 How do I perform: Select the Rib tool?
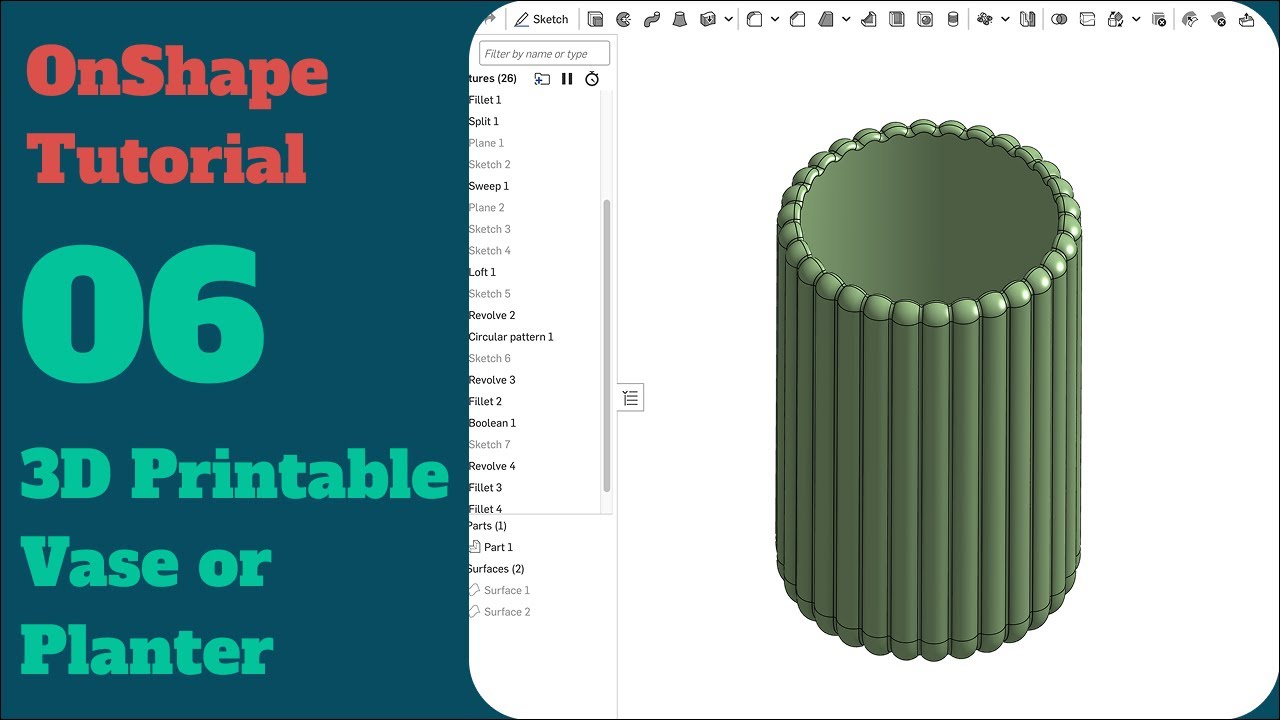point(868,19)
